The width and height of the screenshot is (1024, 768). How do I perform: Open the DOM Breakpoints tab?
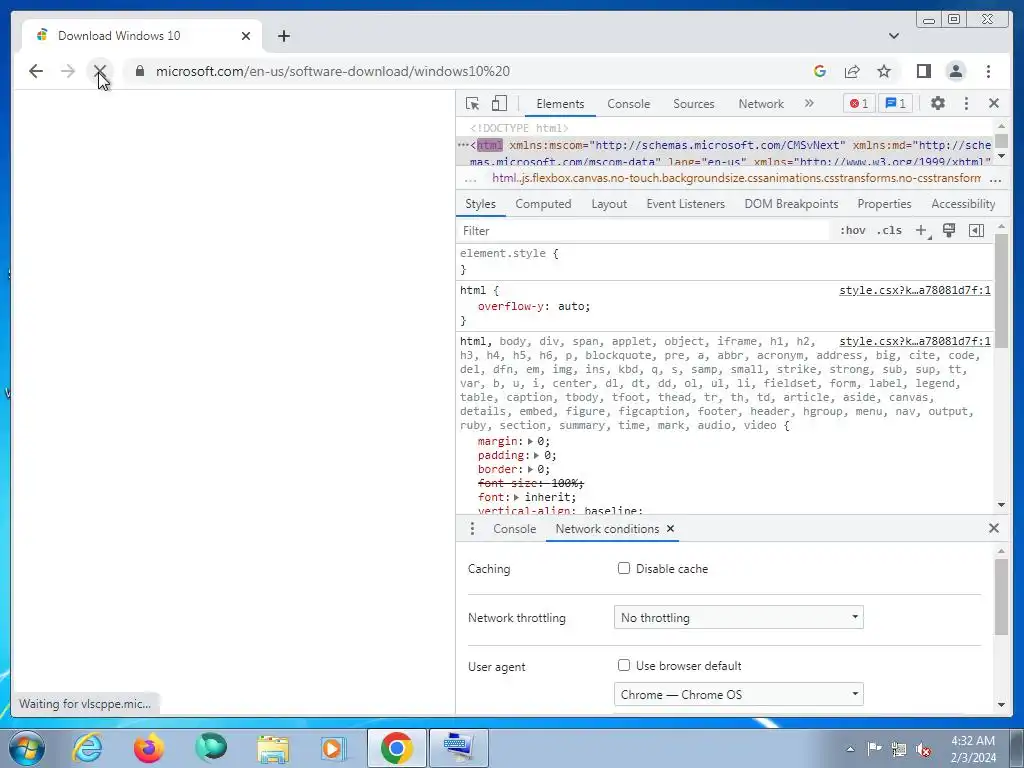point(792,204)
